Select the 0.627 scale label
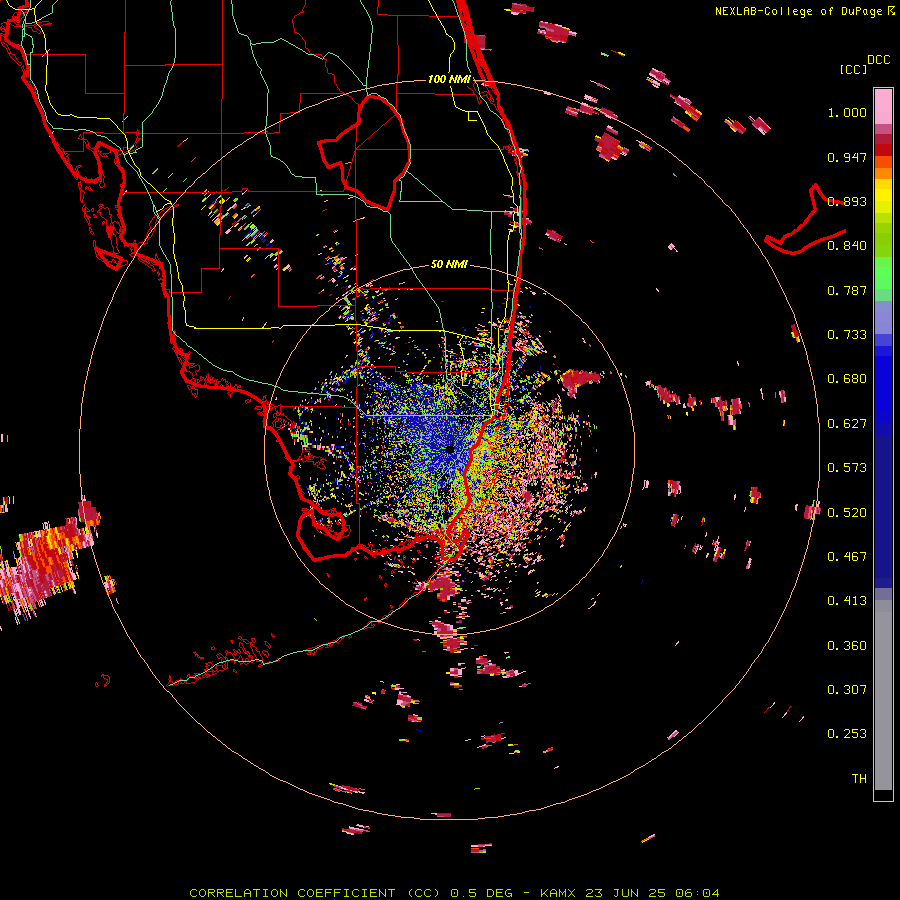Viewport: 900px width, 900px height. coord(847,424)
